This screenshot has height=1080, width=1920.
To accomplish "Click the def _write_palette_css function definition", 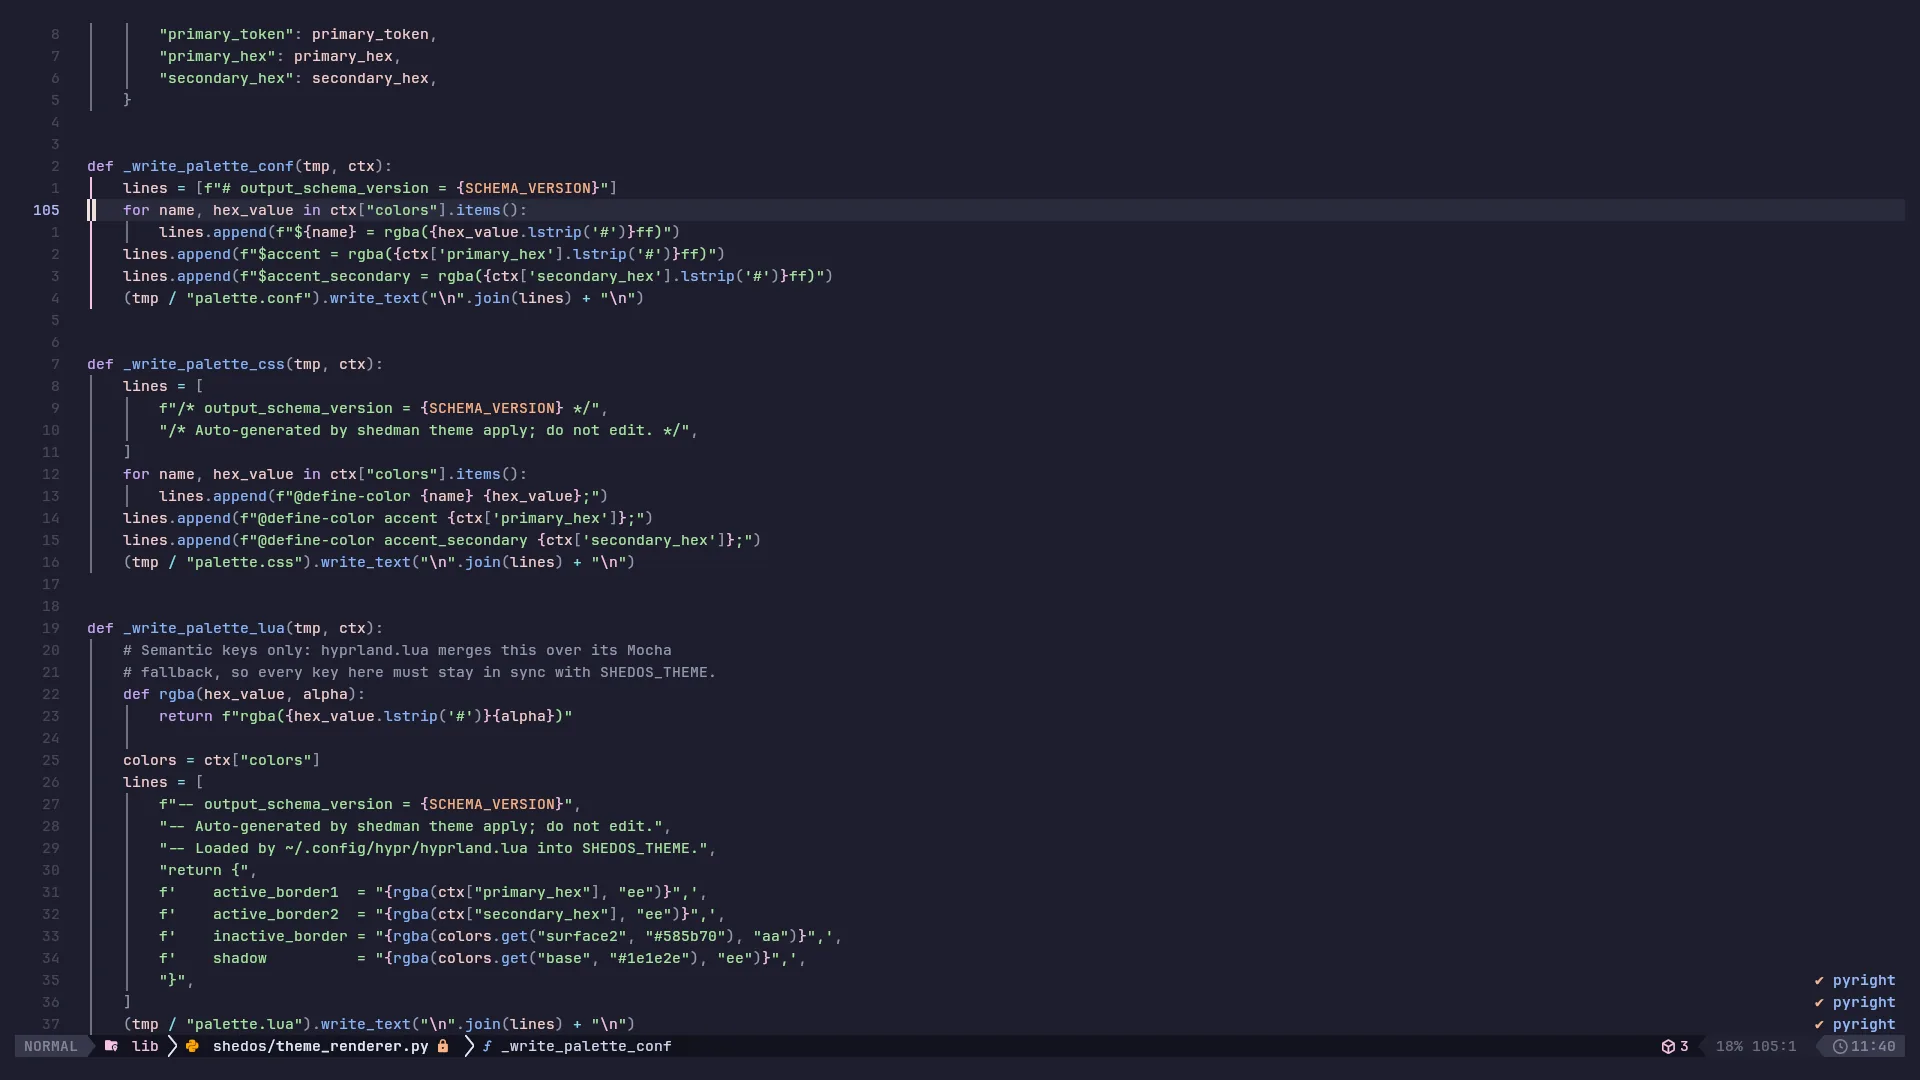I will click(x=235, y=364).
